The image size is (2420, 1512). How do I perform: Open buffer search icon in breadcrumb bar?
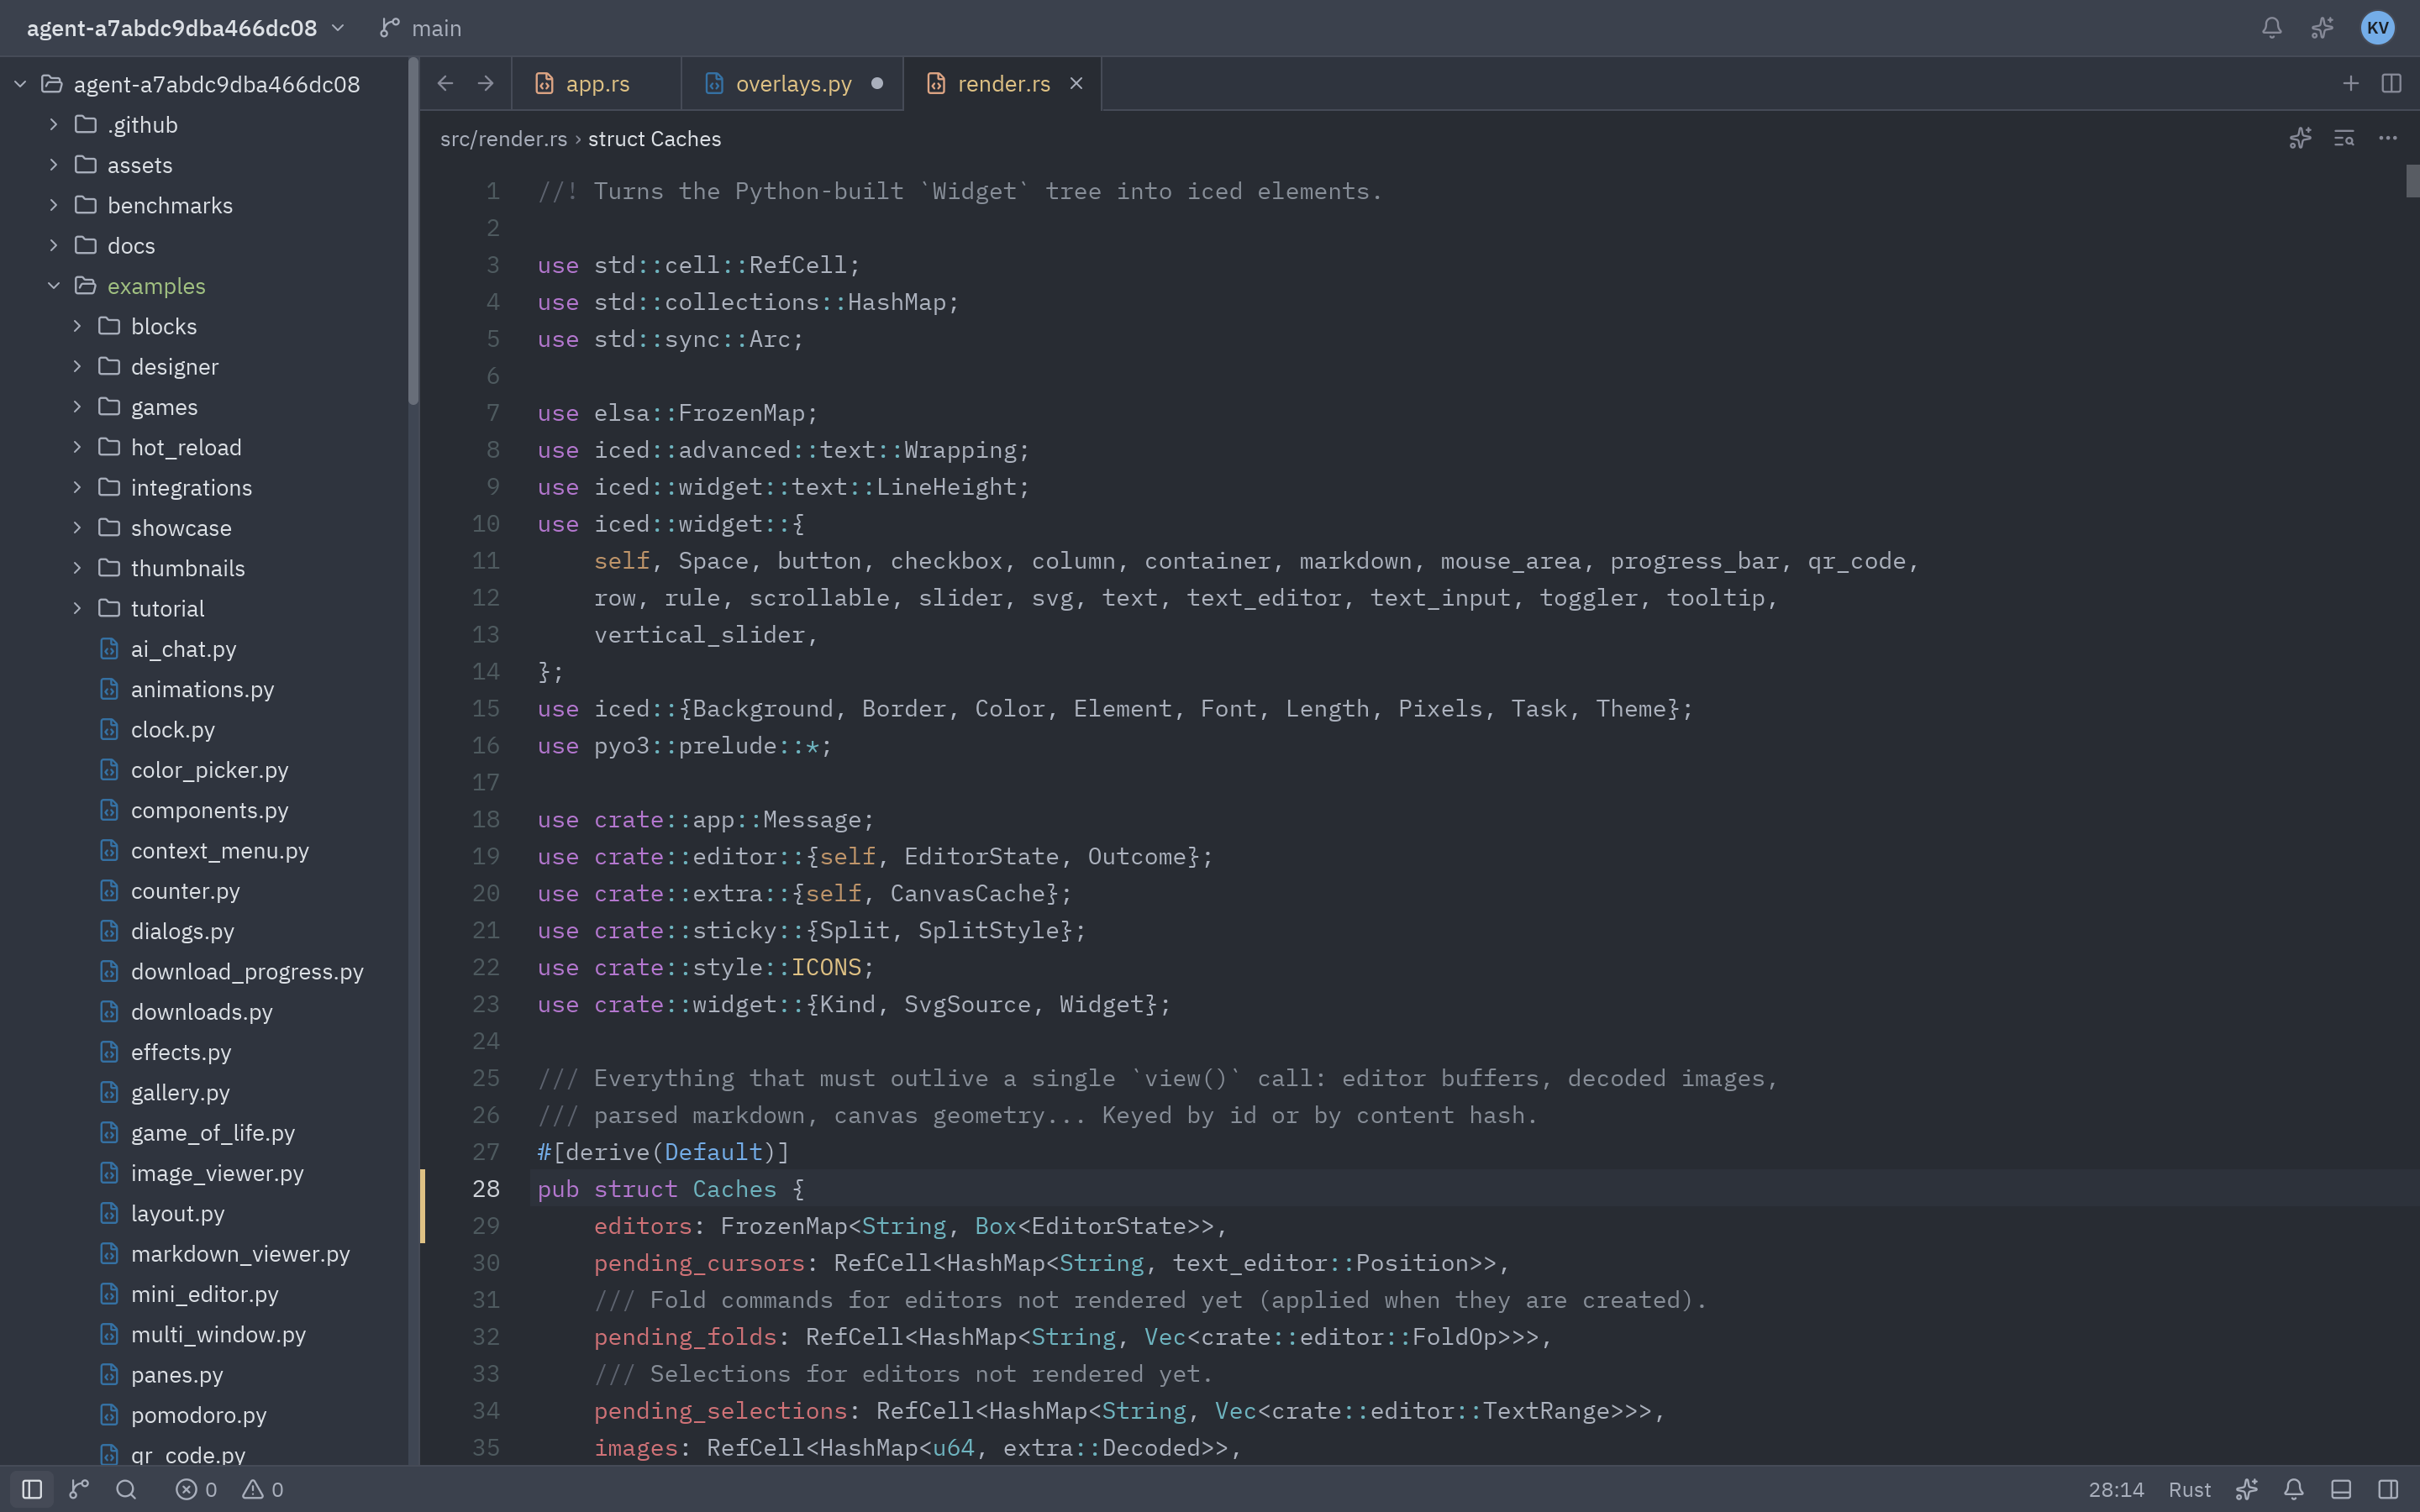(x=2344, y=138)
